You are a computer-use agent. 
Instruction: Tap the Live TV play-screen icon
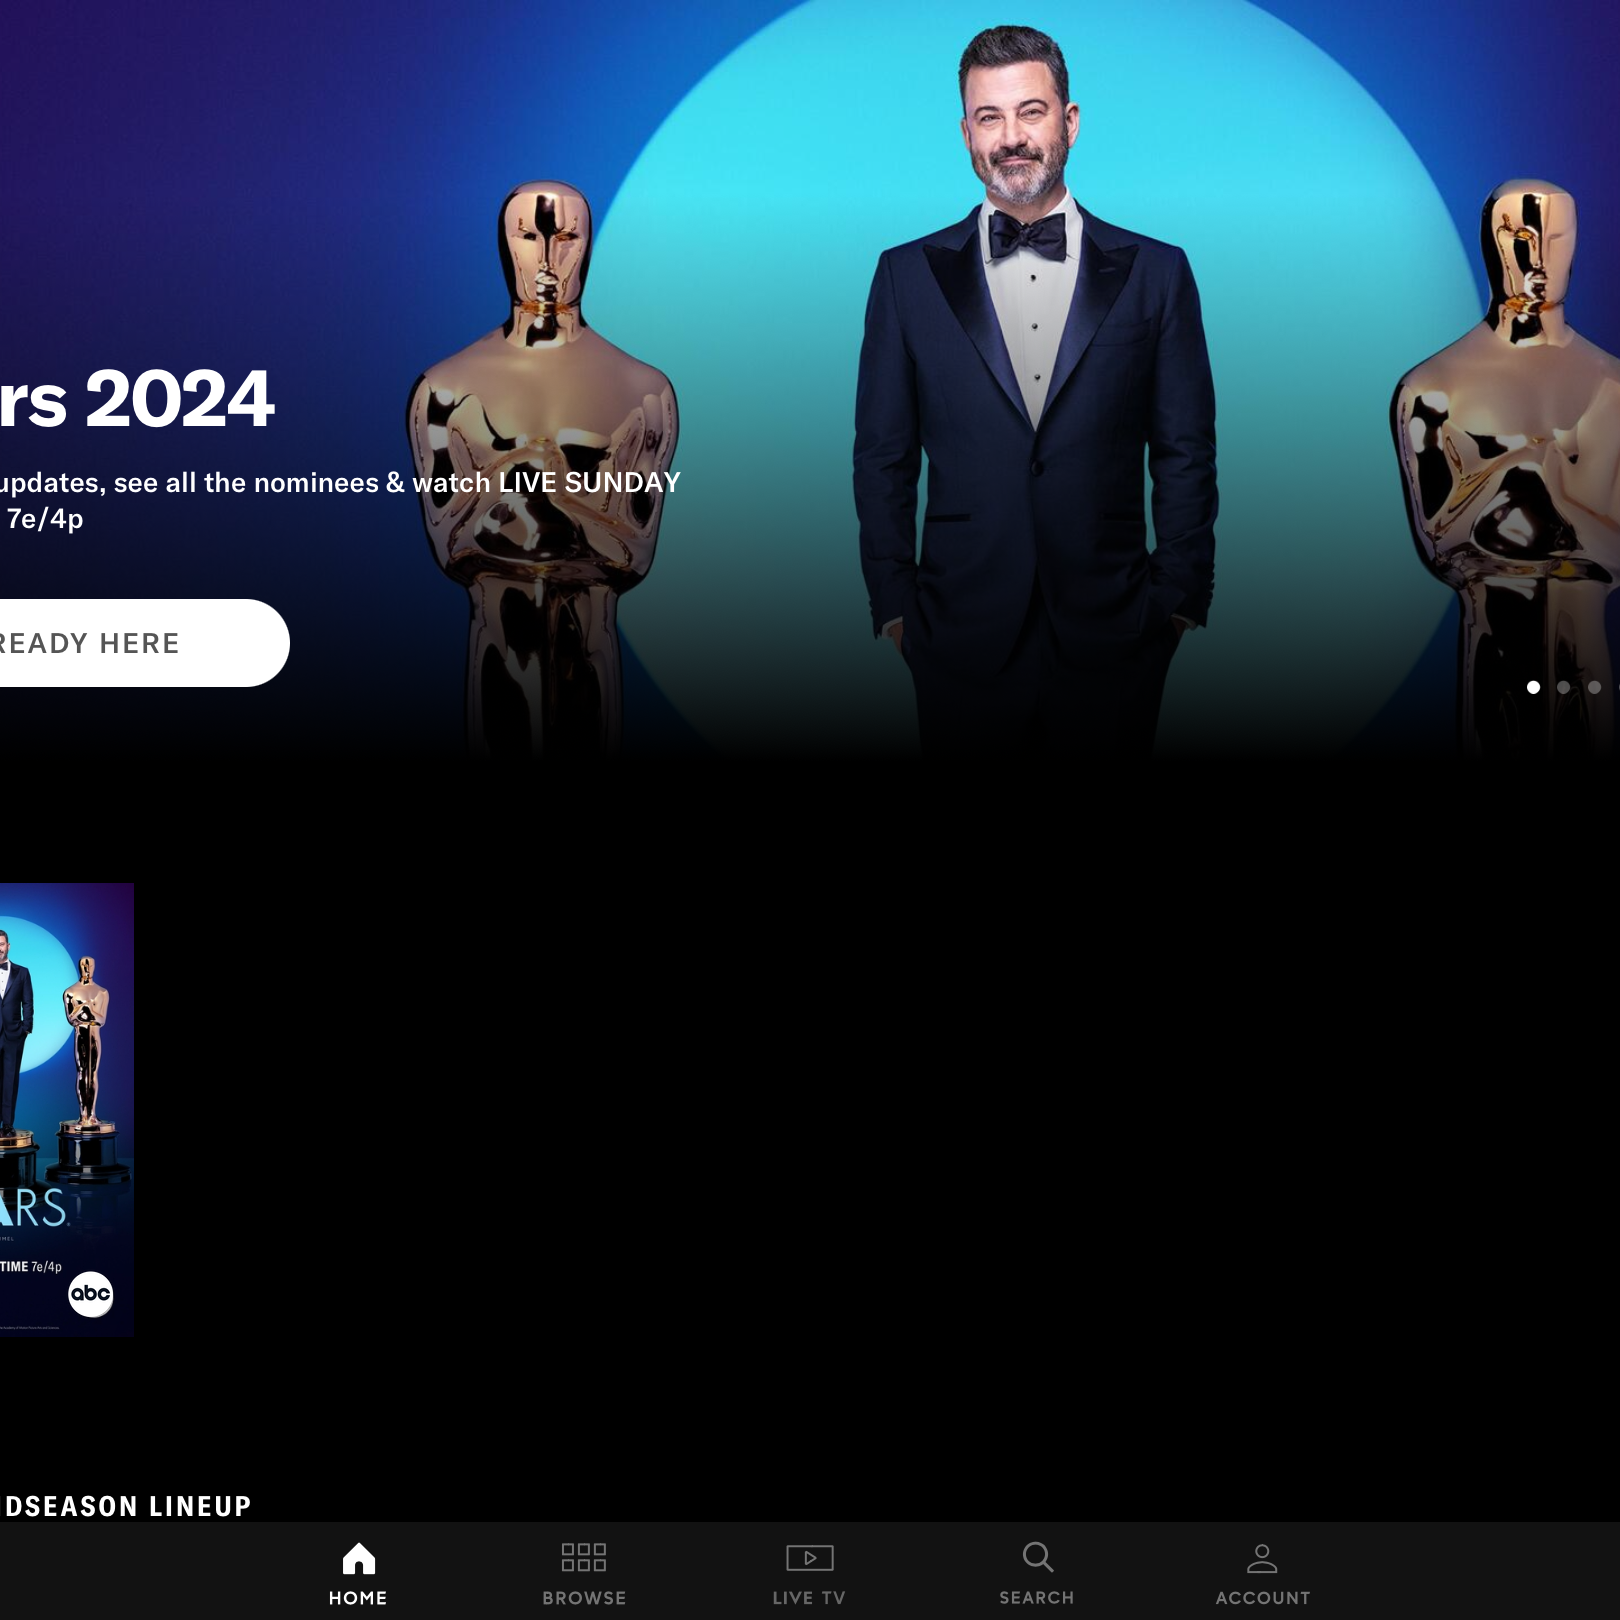[x=809, y=1558]
